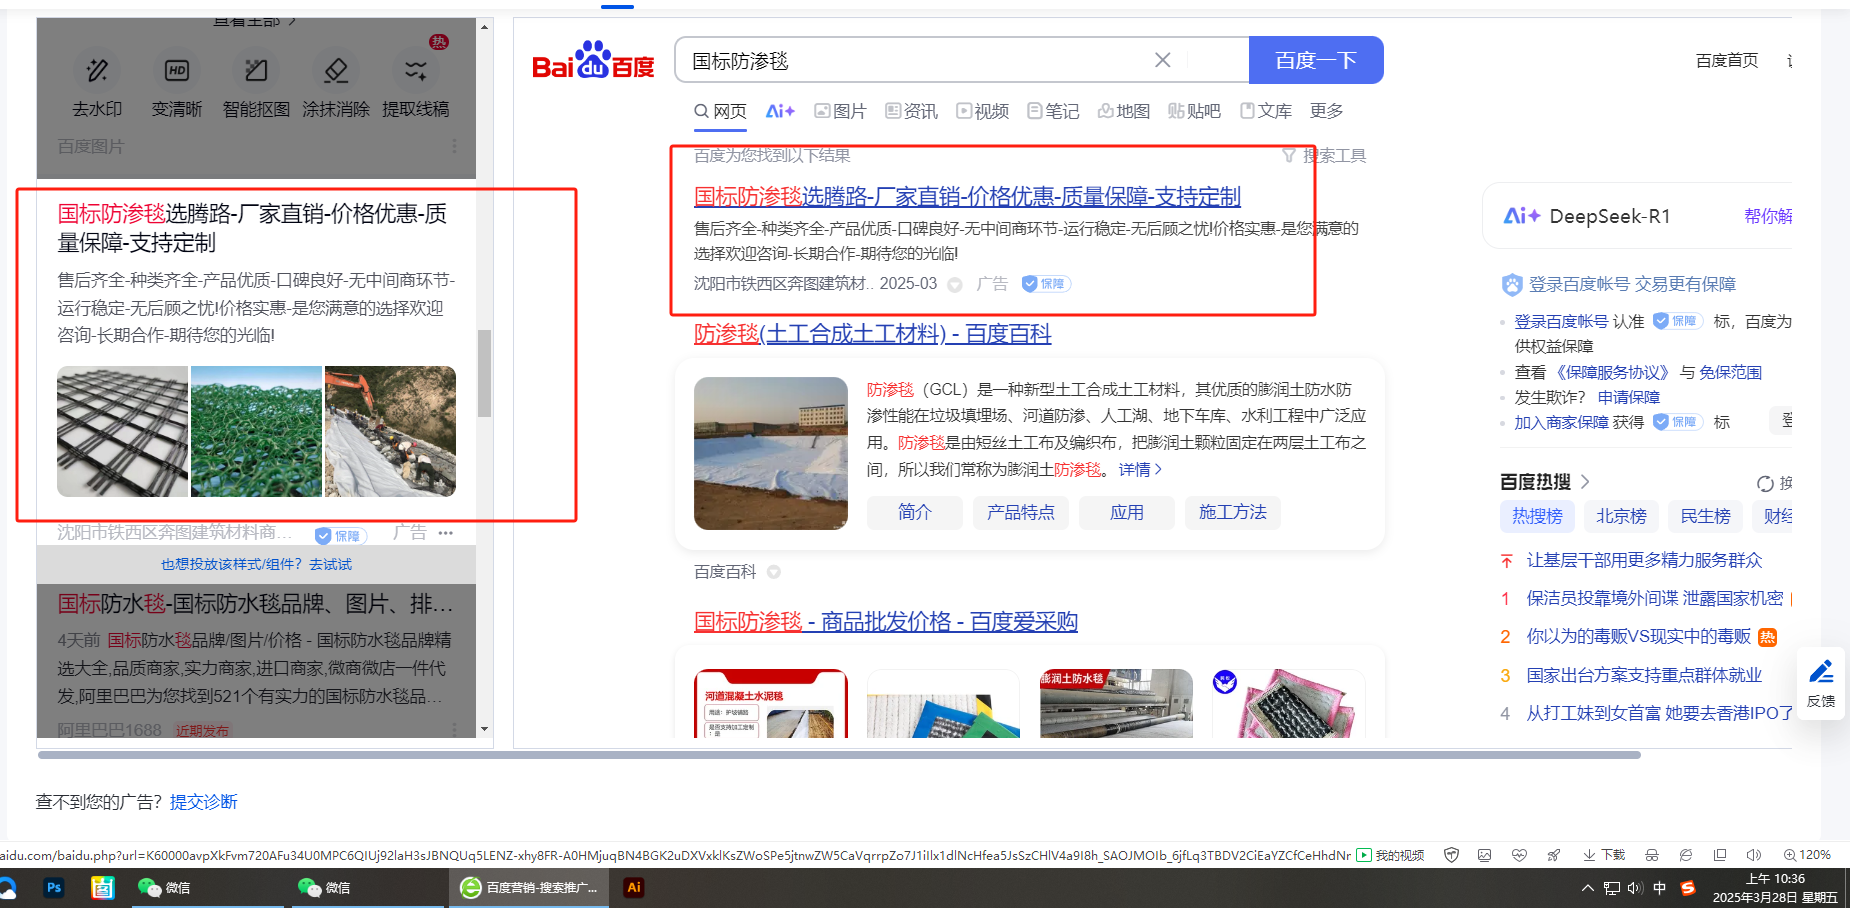The height and width of the screenshot is (908, 1850).
Task: Click the 反馈 feedback button
Action: 1821,683
